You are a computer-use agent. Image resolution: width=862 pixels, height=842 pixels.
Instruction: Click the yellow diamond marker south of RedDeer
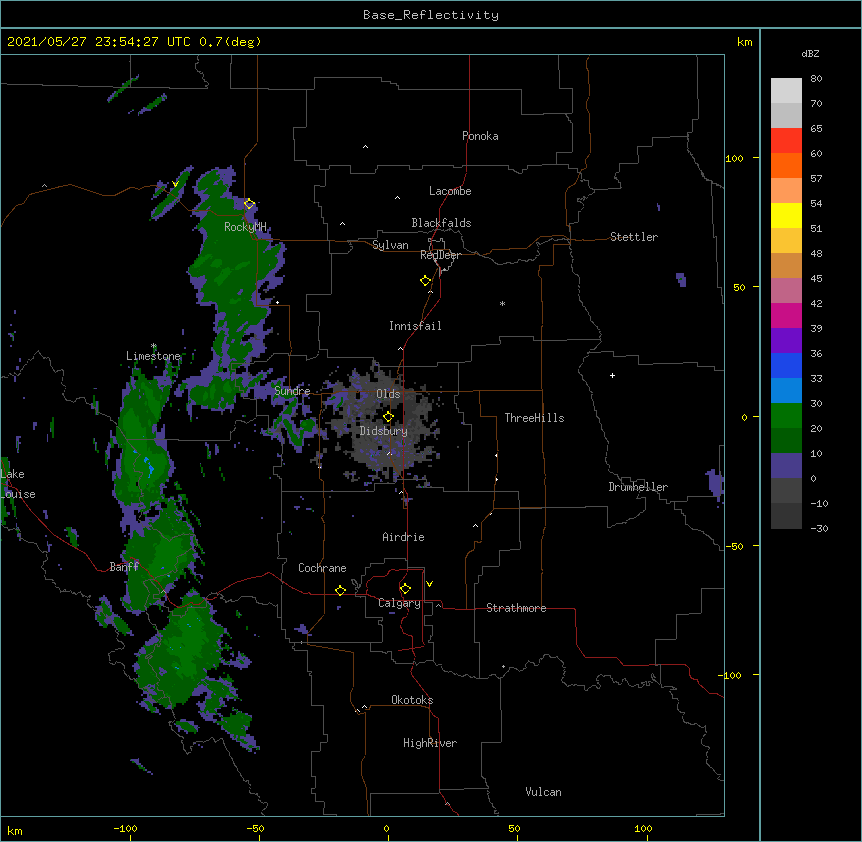[x=426, y=281]
